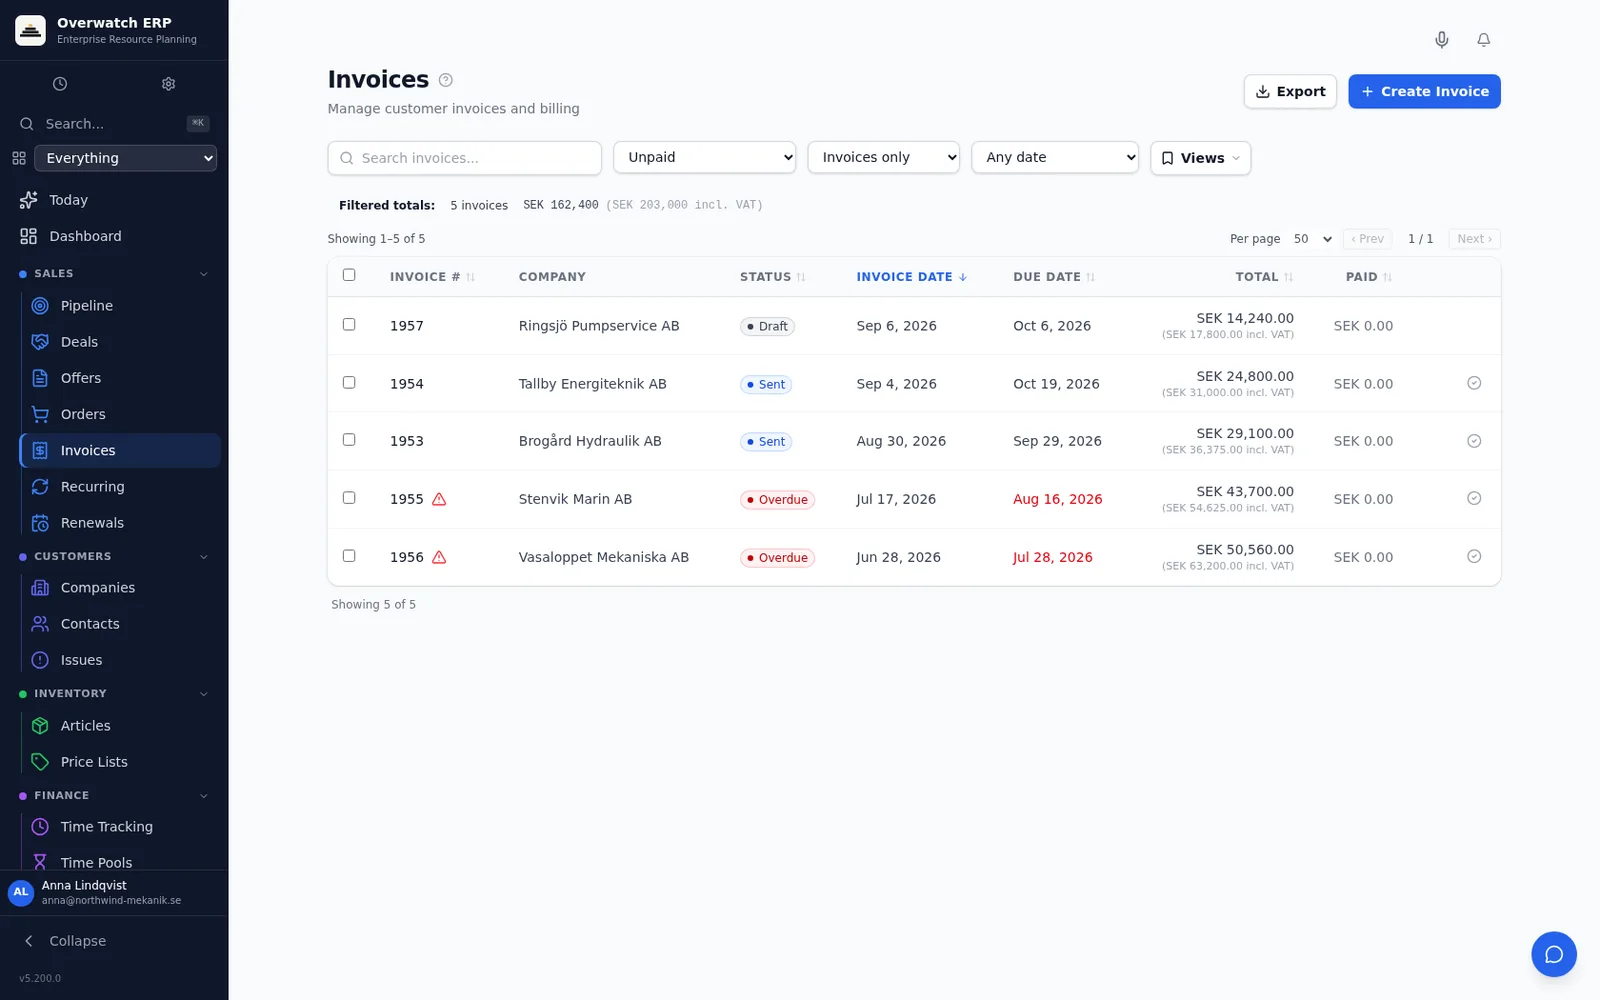Open the chat bubble button
Screen dimensions: 1600x1000
point(1553,954)
